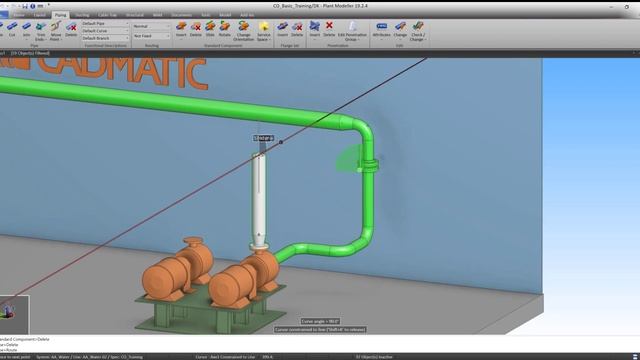Screen dimensions: 640x360
Task: Insert a flange set
Action: click(x=282, y=30)
